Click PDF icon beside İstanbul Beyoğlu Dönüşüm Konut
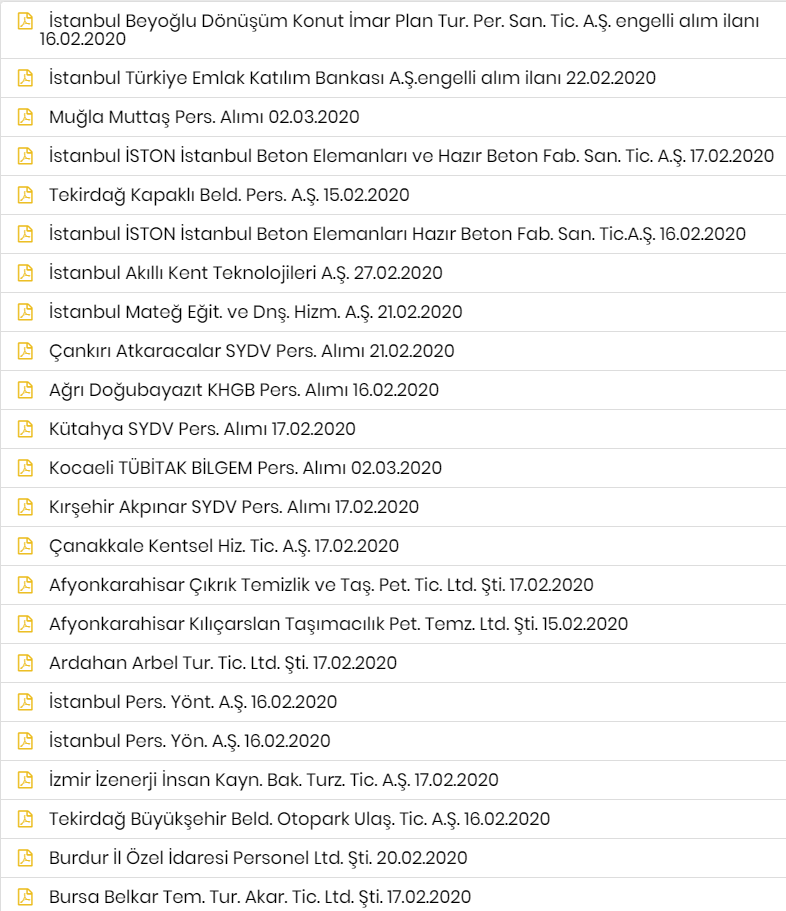Viewport: 786px width, 911px height. pos(25,21)
